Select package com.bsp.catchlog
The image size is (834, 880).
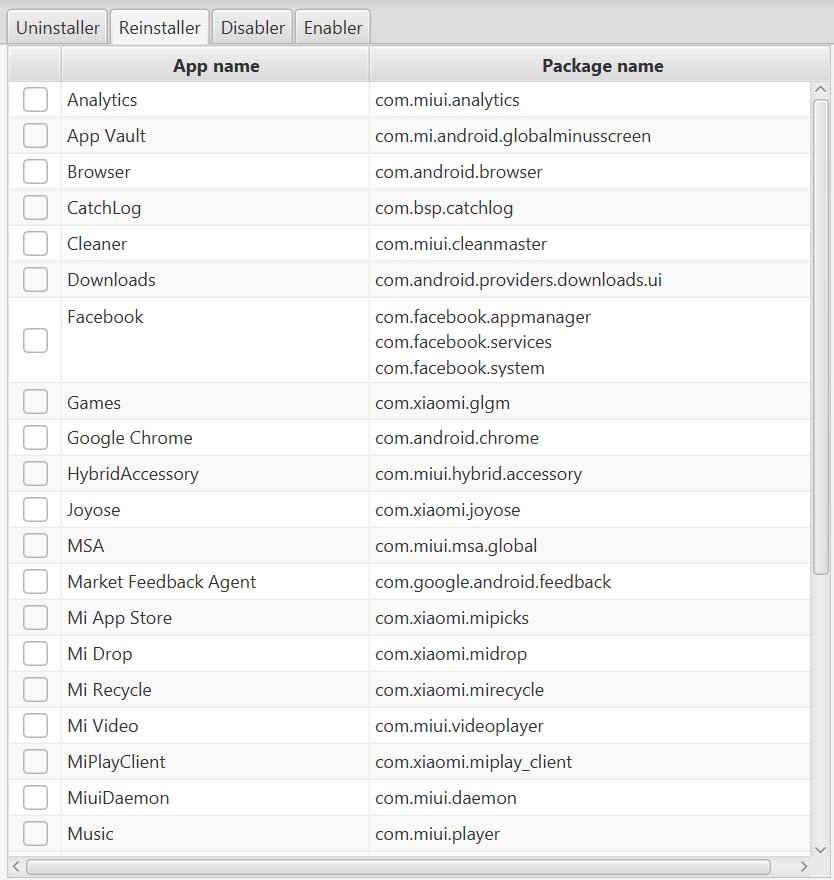(444, 208)
